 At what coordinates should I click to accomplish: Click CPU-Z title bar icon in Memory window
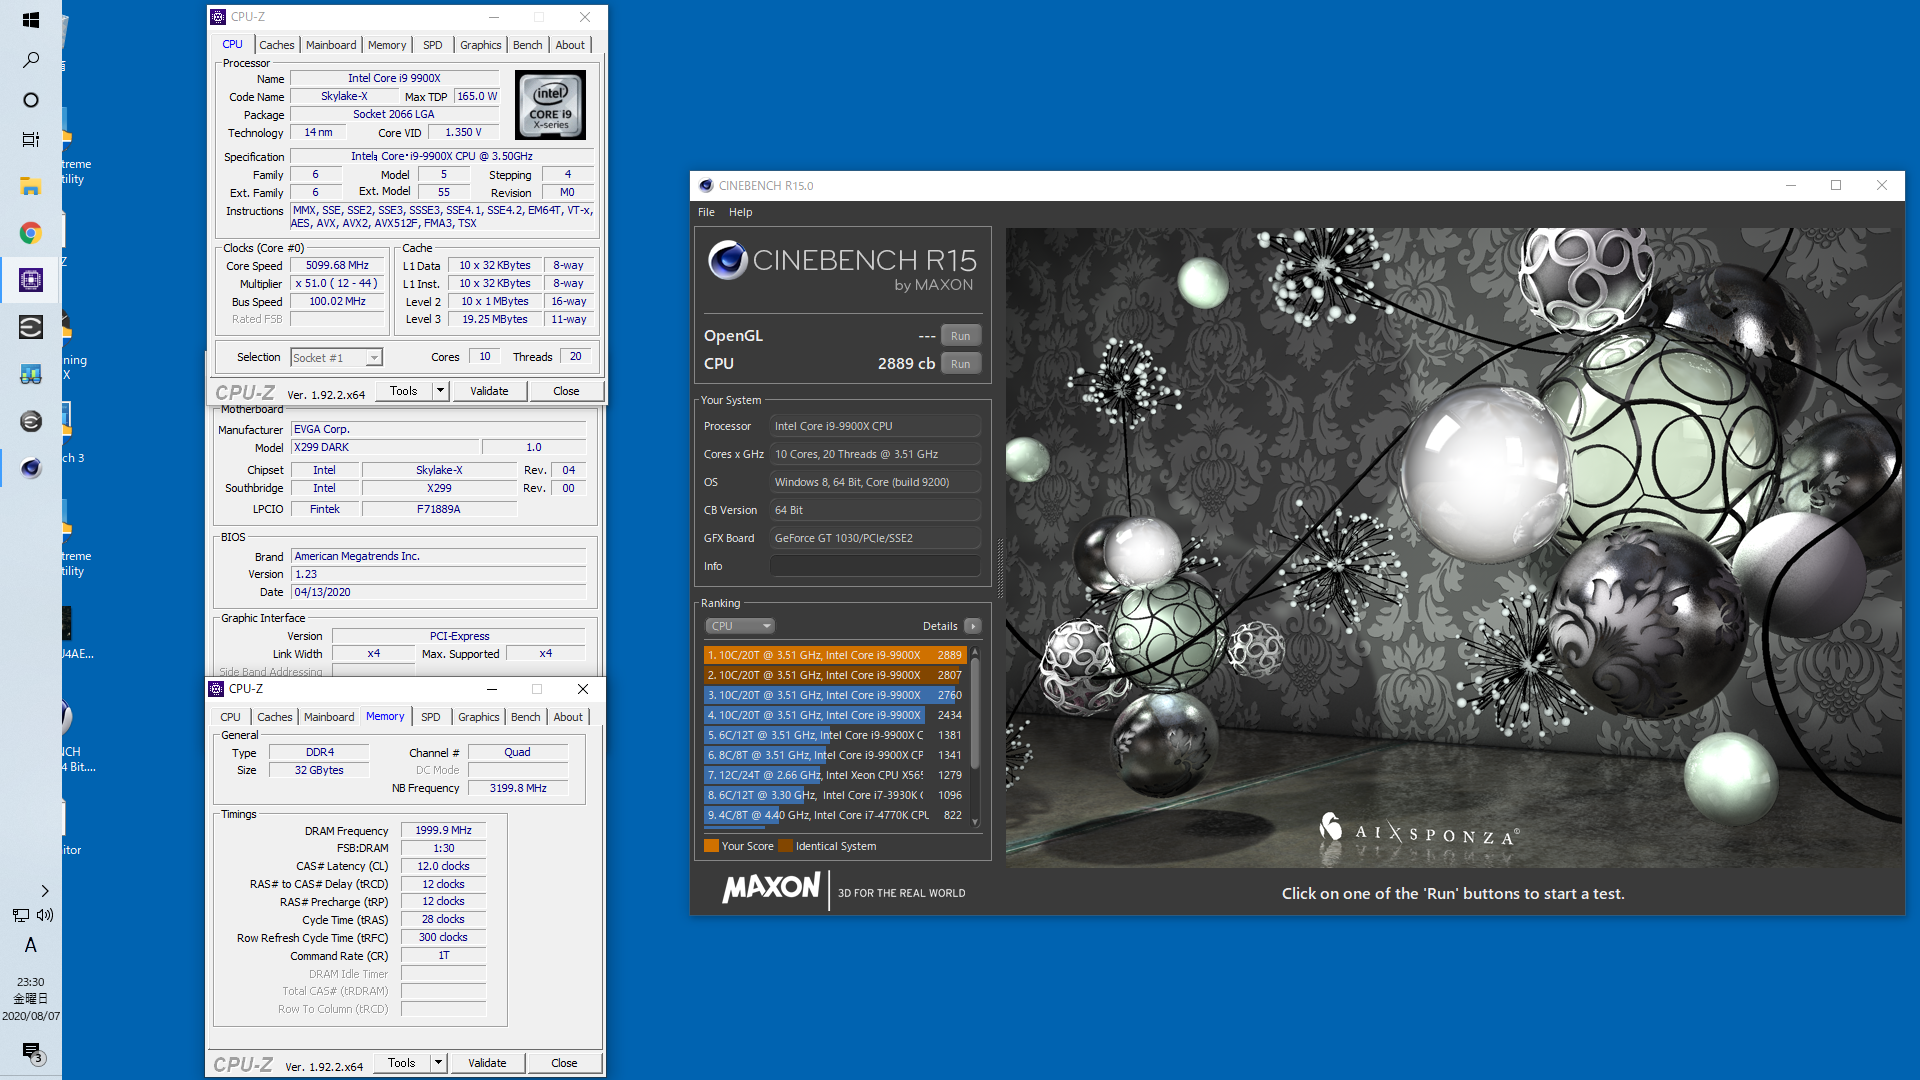tap(216, 689)
